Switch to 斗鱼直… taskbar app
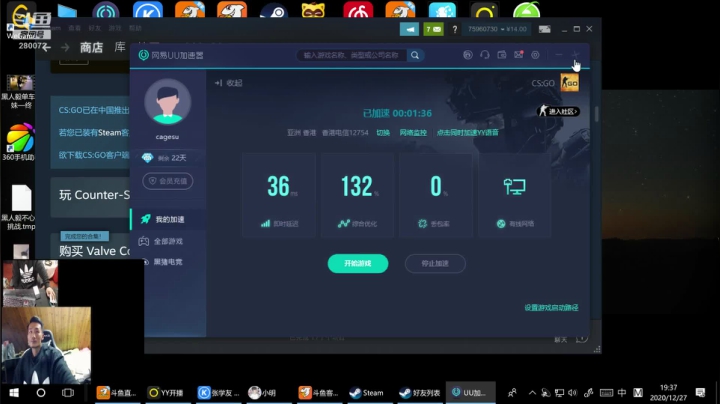The width and height of the screenshot is (720, 404). pyautogui.click(x=118, y=393)
